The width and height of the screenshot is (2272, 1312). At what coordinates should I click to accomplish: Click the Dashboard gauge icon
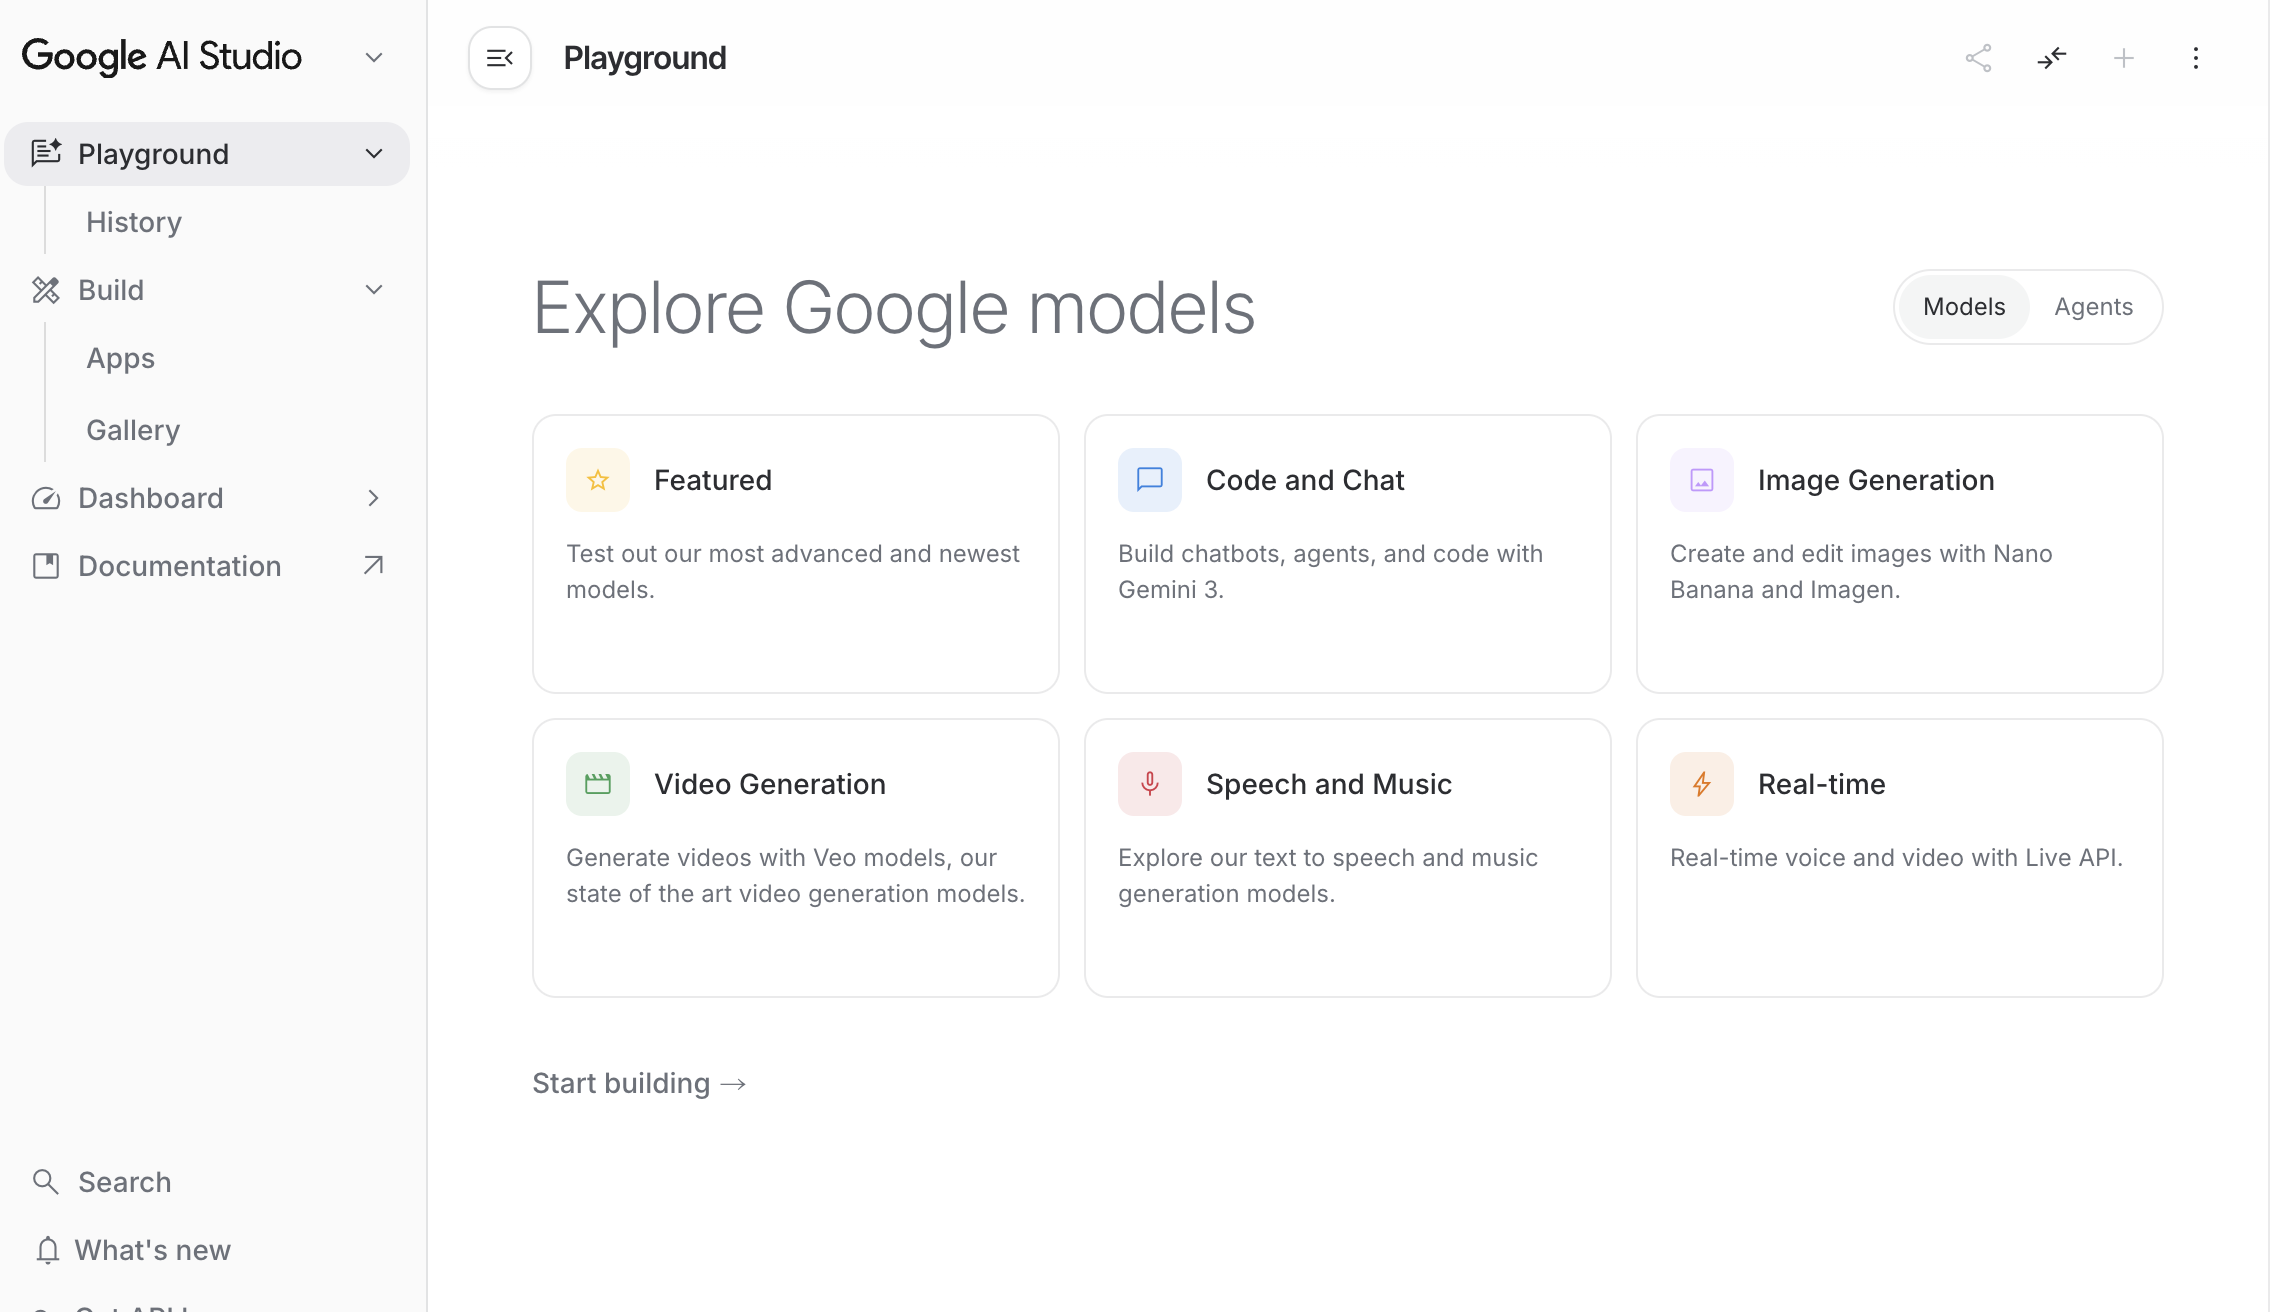[x=46, y=498]
